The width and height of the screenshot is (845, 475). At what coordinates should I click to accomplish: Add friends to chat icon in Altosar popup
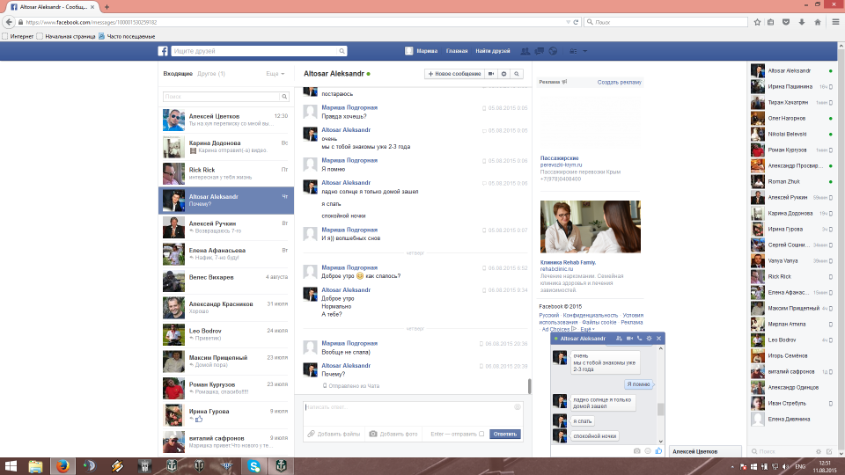(x=619, y=339)
